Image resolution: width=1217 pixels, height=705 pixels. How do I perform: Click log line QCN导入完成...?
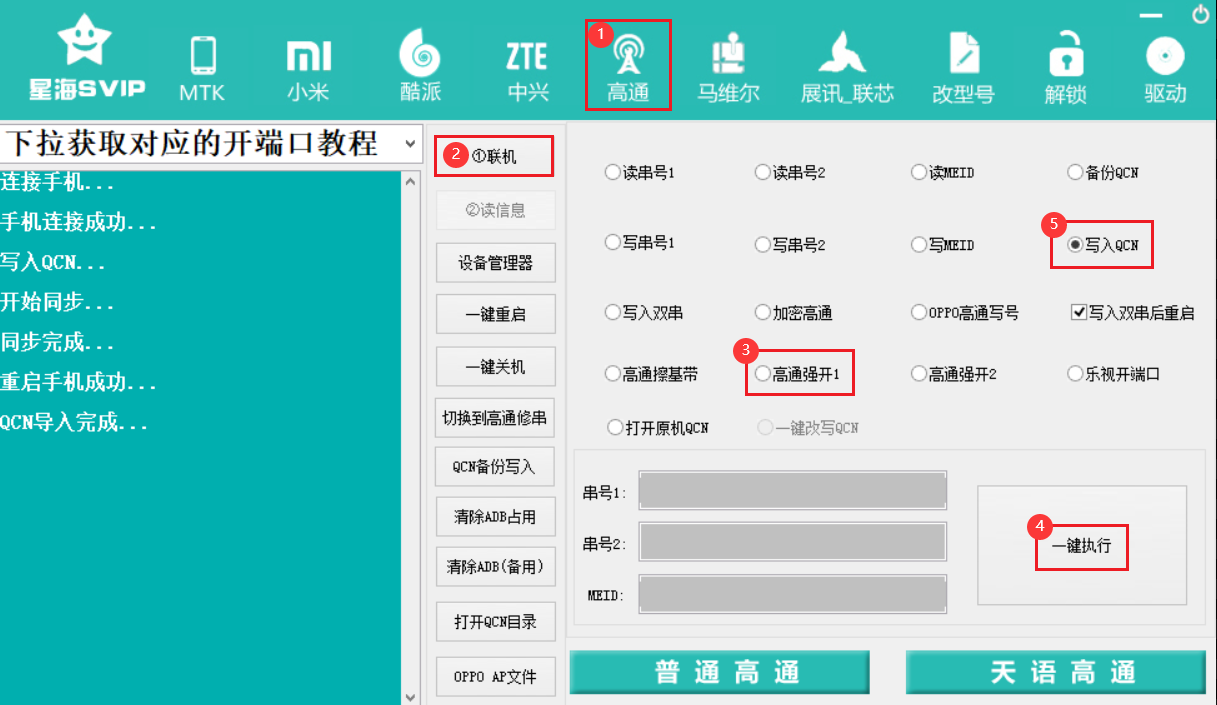pos(74,423)
